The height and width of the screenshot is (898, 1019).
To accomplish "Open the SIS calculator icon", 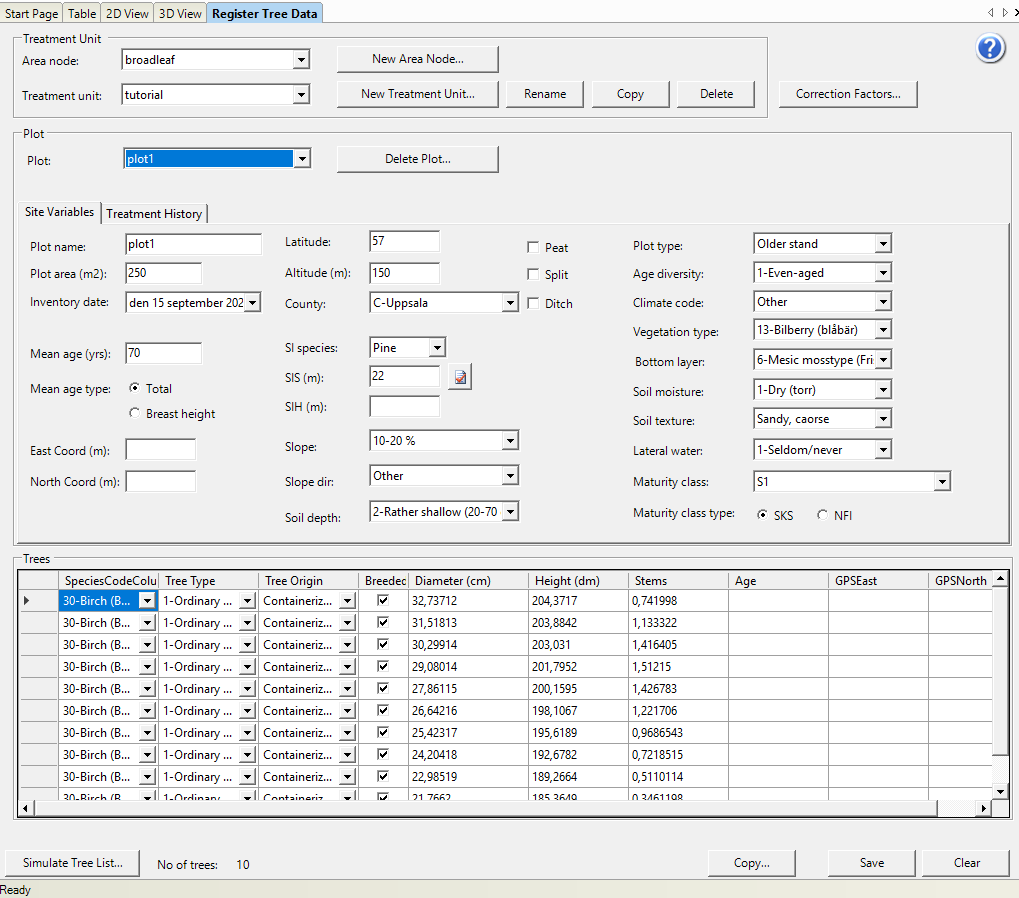I will coord(460,378).
